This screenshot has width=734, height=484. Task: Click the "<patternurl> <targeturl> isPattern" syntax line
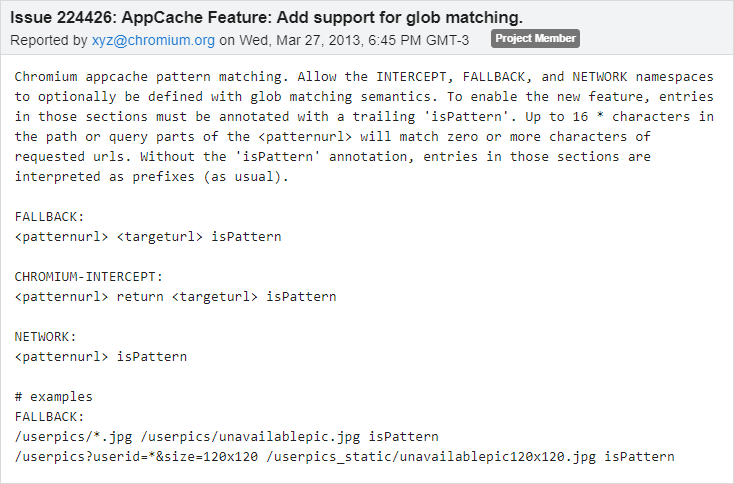149,237
